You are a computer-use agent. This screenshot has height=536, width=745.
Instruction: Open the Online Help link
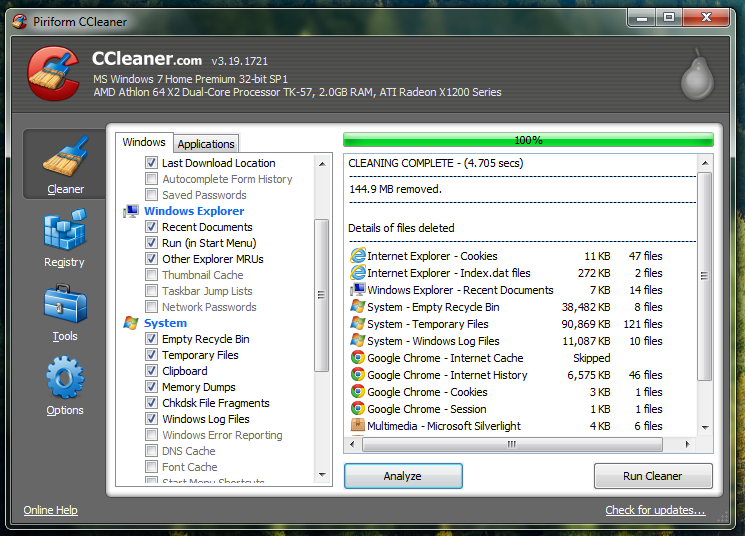(50, 510)
